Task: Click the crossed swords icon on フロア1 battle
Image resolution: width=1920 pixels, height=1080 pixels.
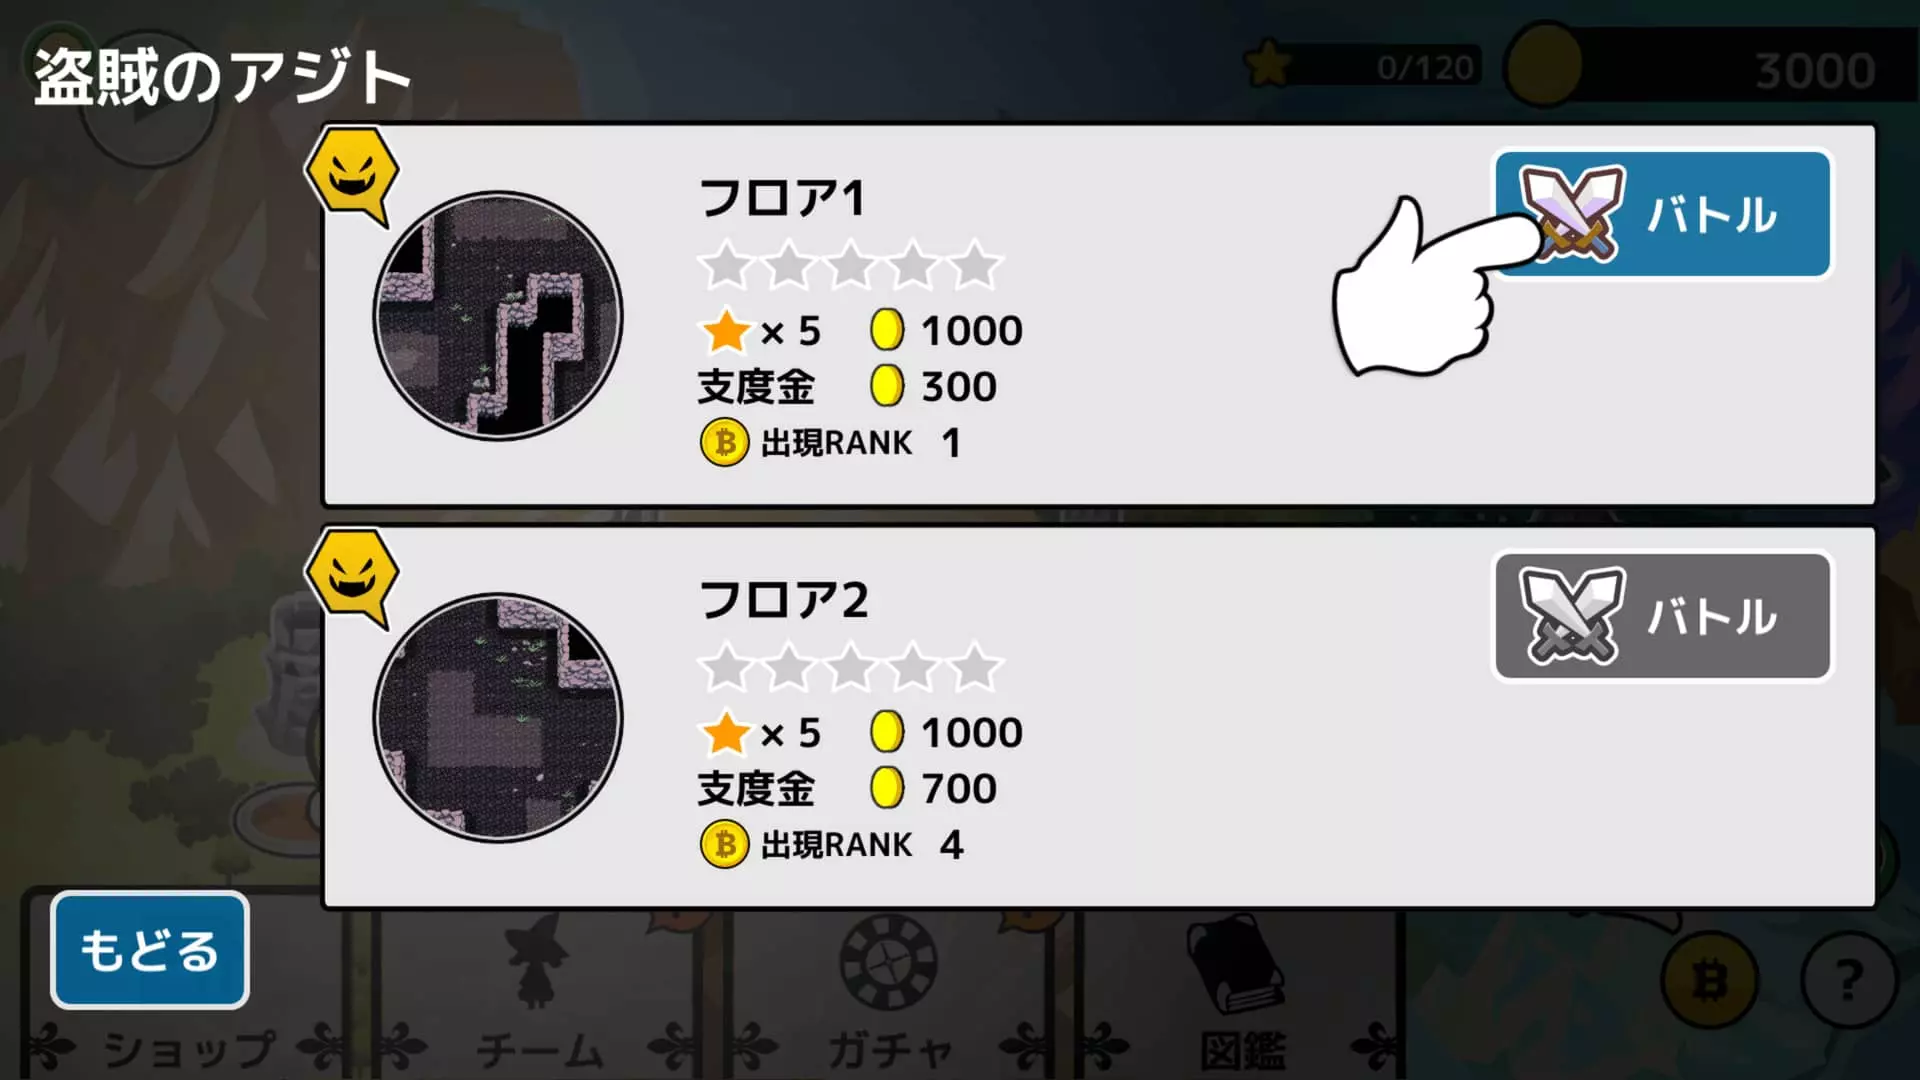Action: coord(1572,214)
